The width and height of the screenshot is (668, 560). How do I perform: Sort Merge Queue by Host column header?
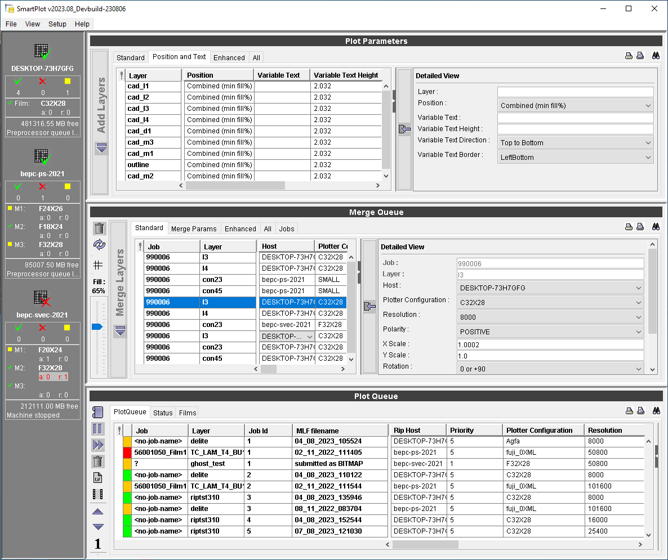[x=286, y=246]
